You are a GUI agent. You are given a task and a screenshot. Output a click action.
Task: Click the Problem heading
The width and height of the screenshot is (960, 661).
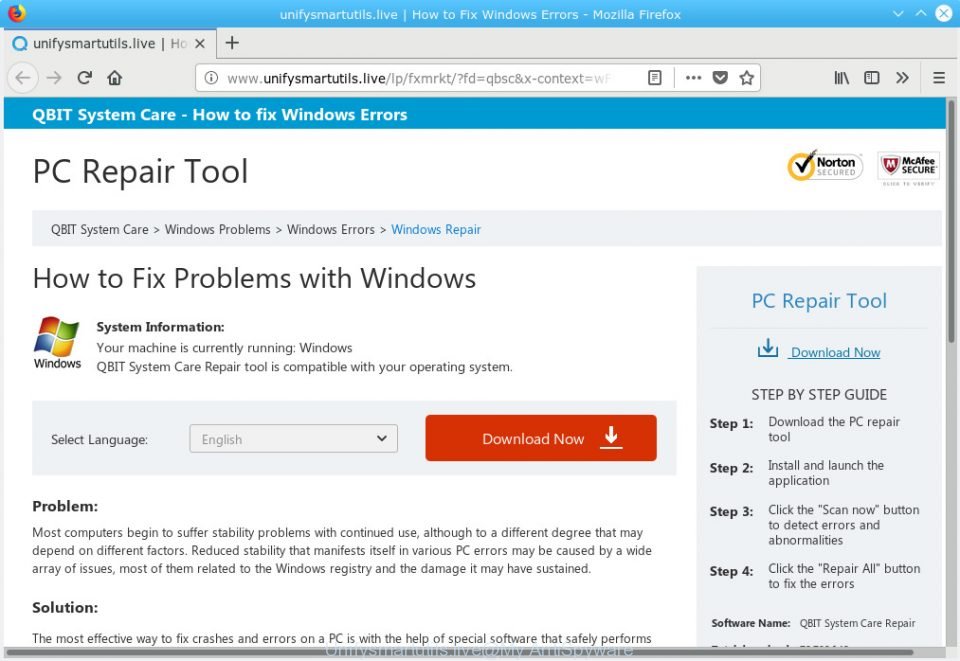point(65,506)
